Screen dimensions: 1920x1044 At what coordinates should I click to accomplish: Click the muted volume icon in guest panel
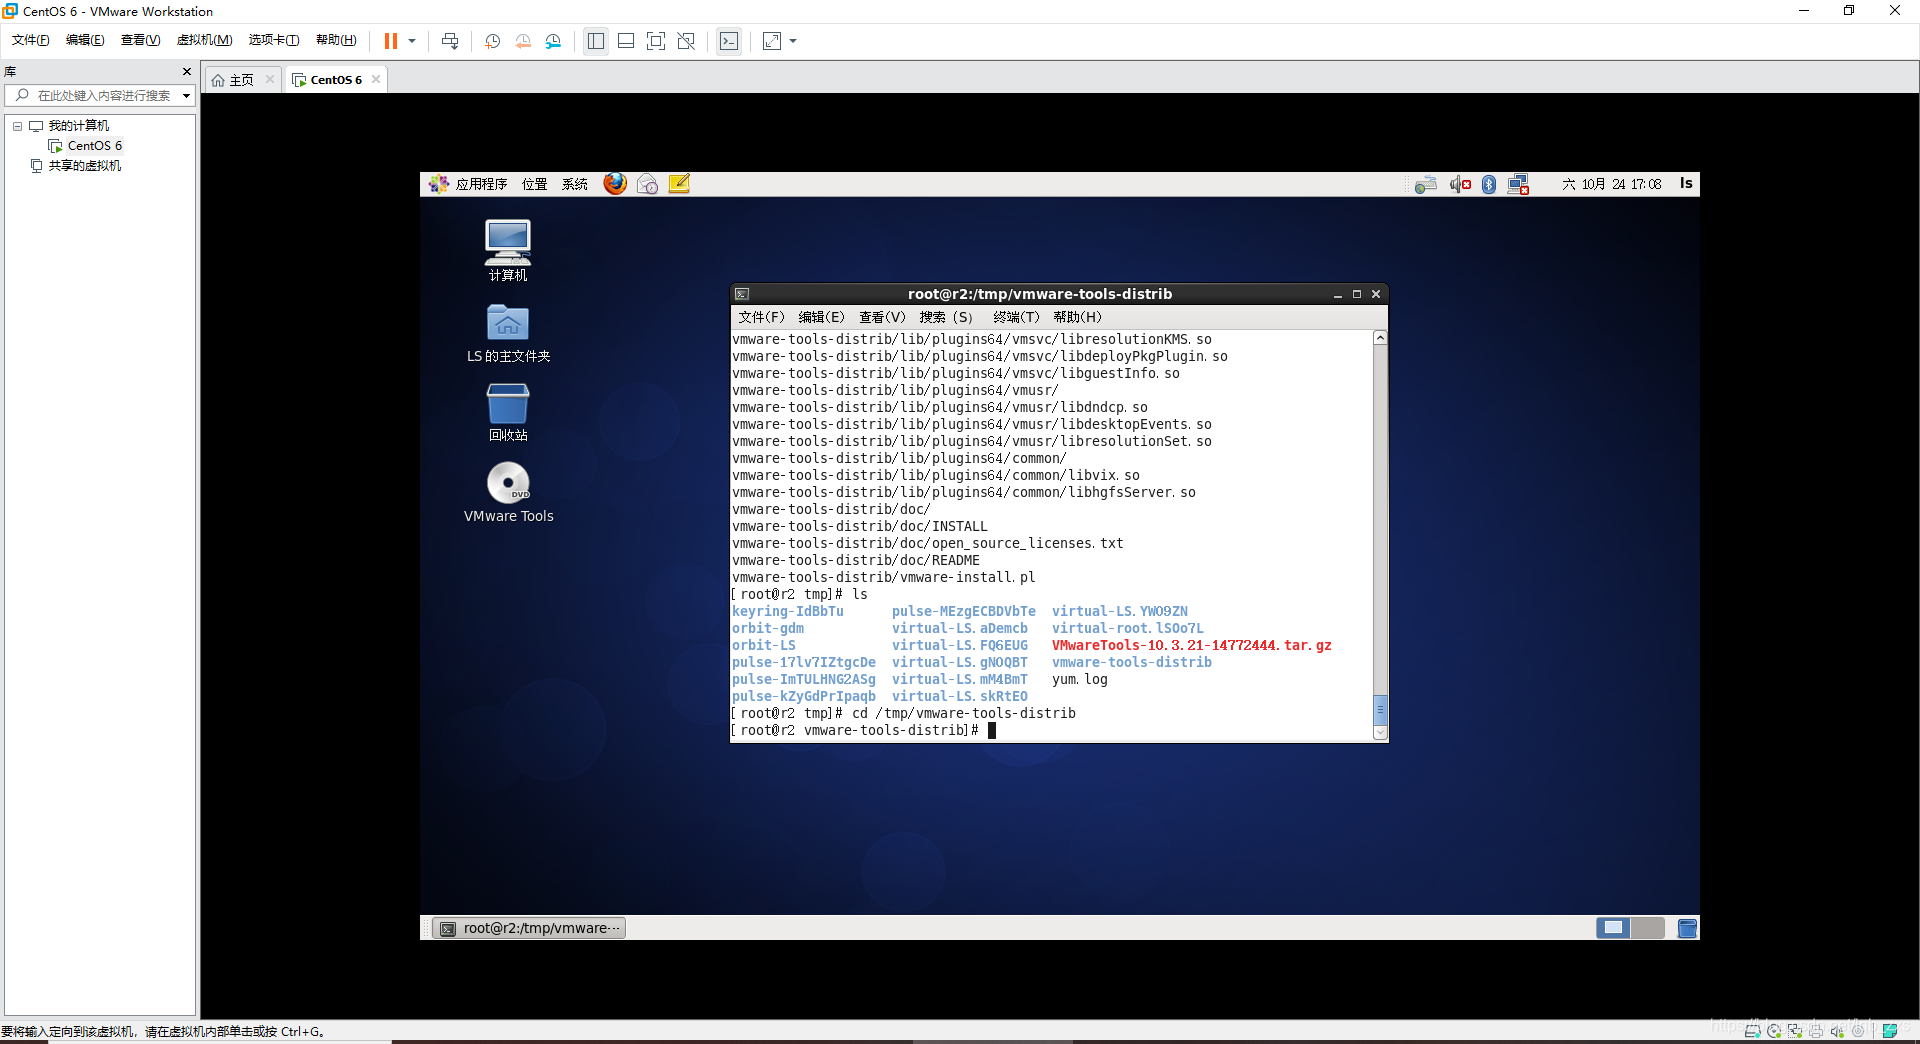point(1460,184)
